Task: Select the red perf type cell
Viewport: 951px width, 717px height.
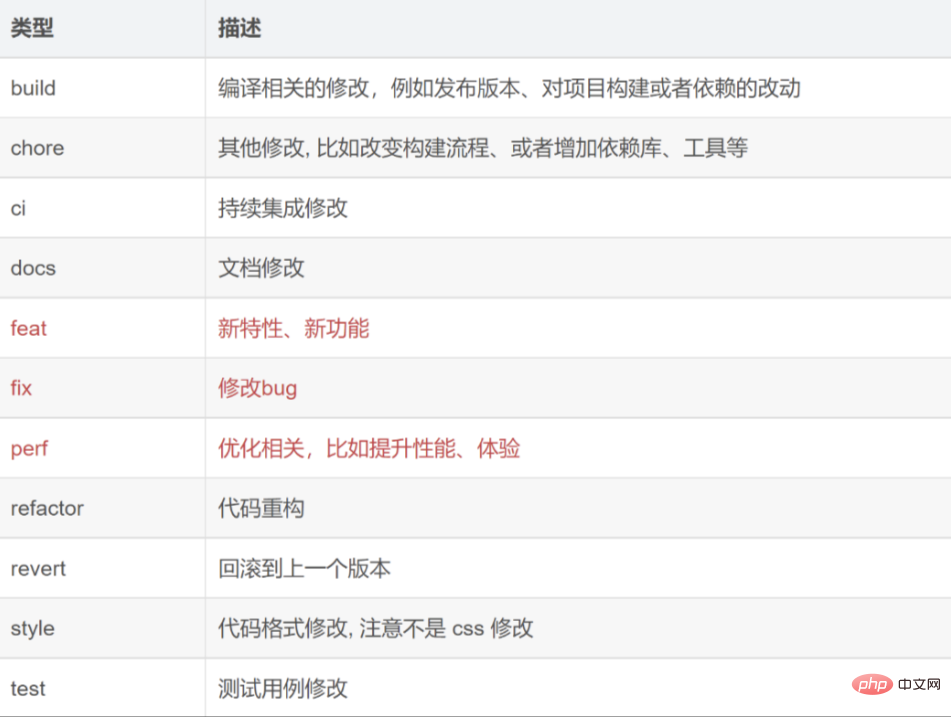Action: [30, 448]
